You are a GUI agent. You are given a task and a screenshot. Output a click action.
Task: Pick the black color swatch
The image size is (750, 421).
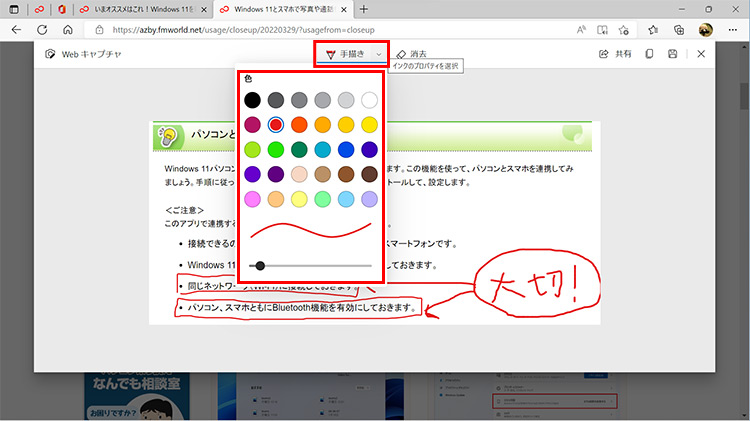(253, 100)
